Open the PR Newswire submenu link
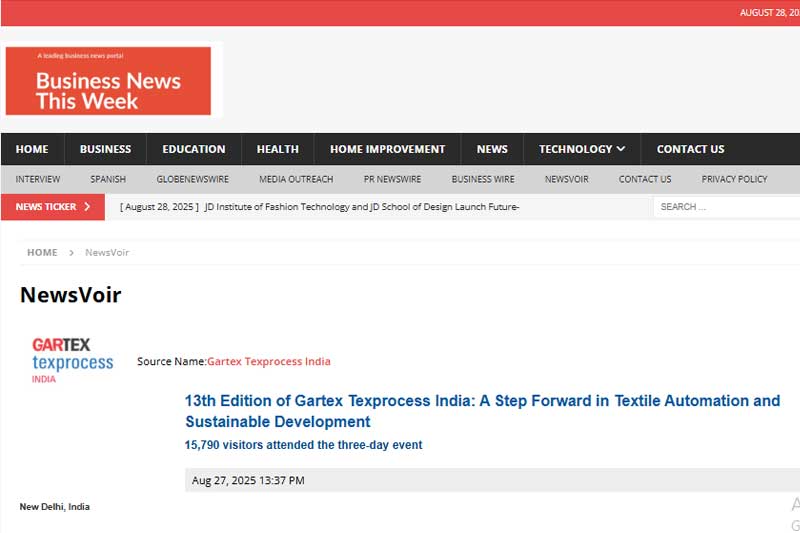800x533 pixels. point(392,179)
